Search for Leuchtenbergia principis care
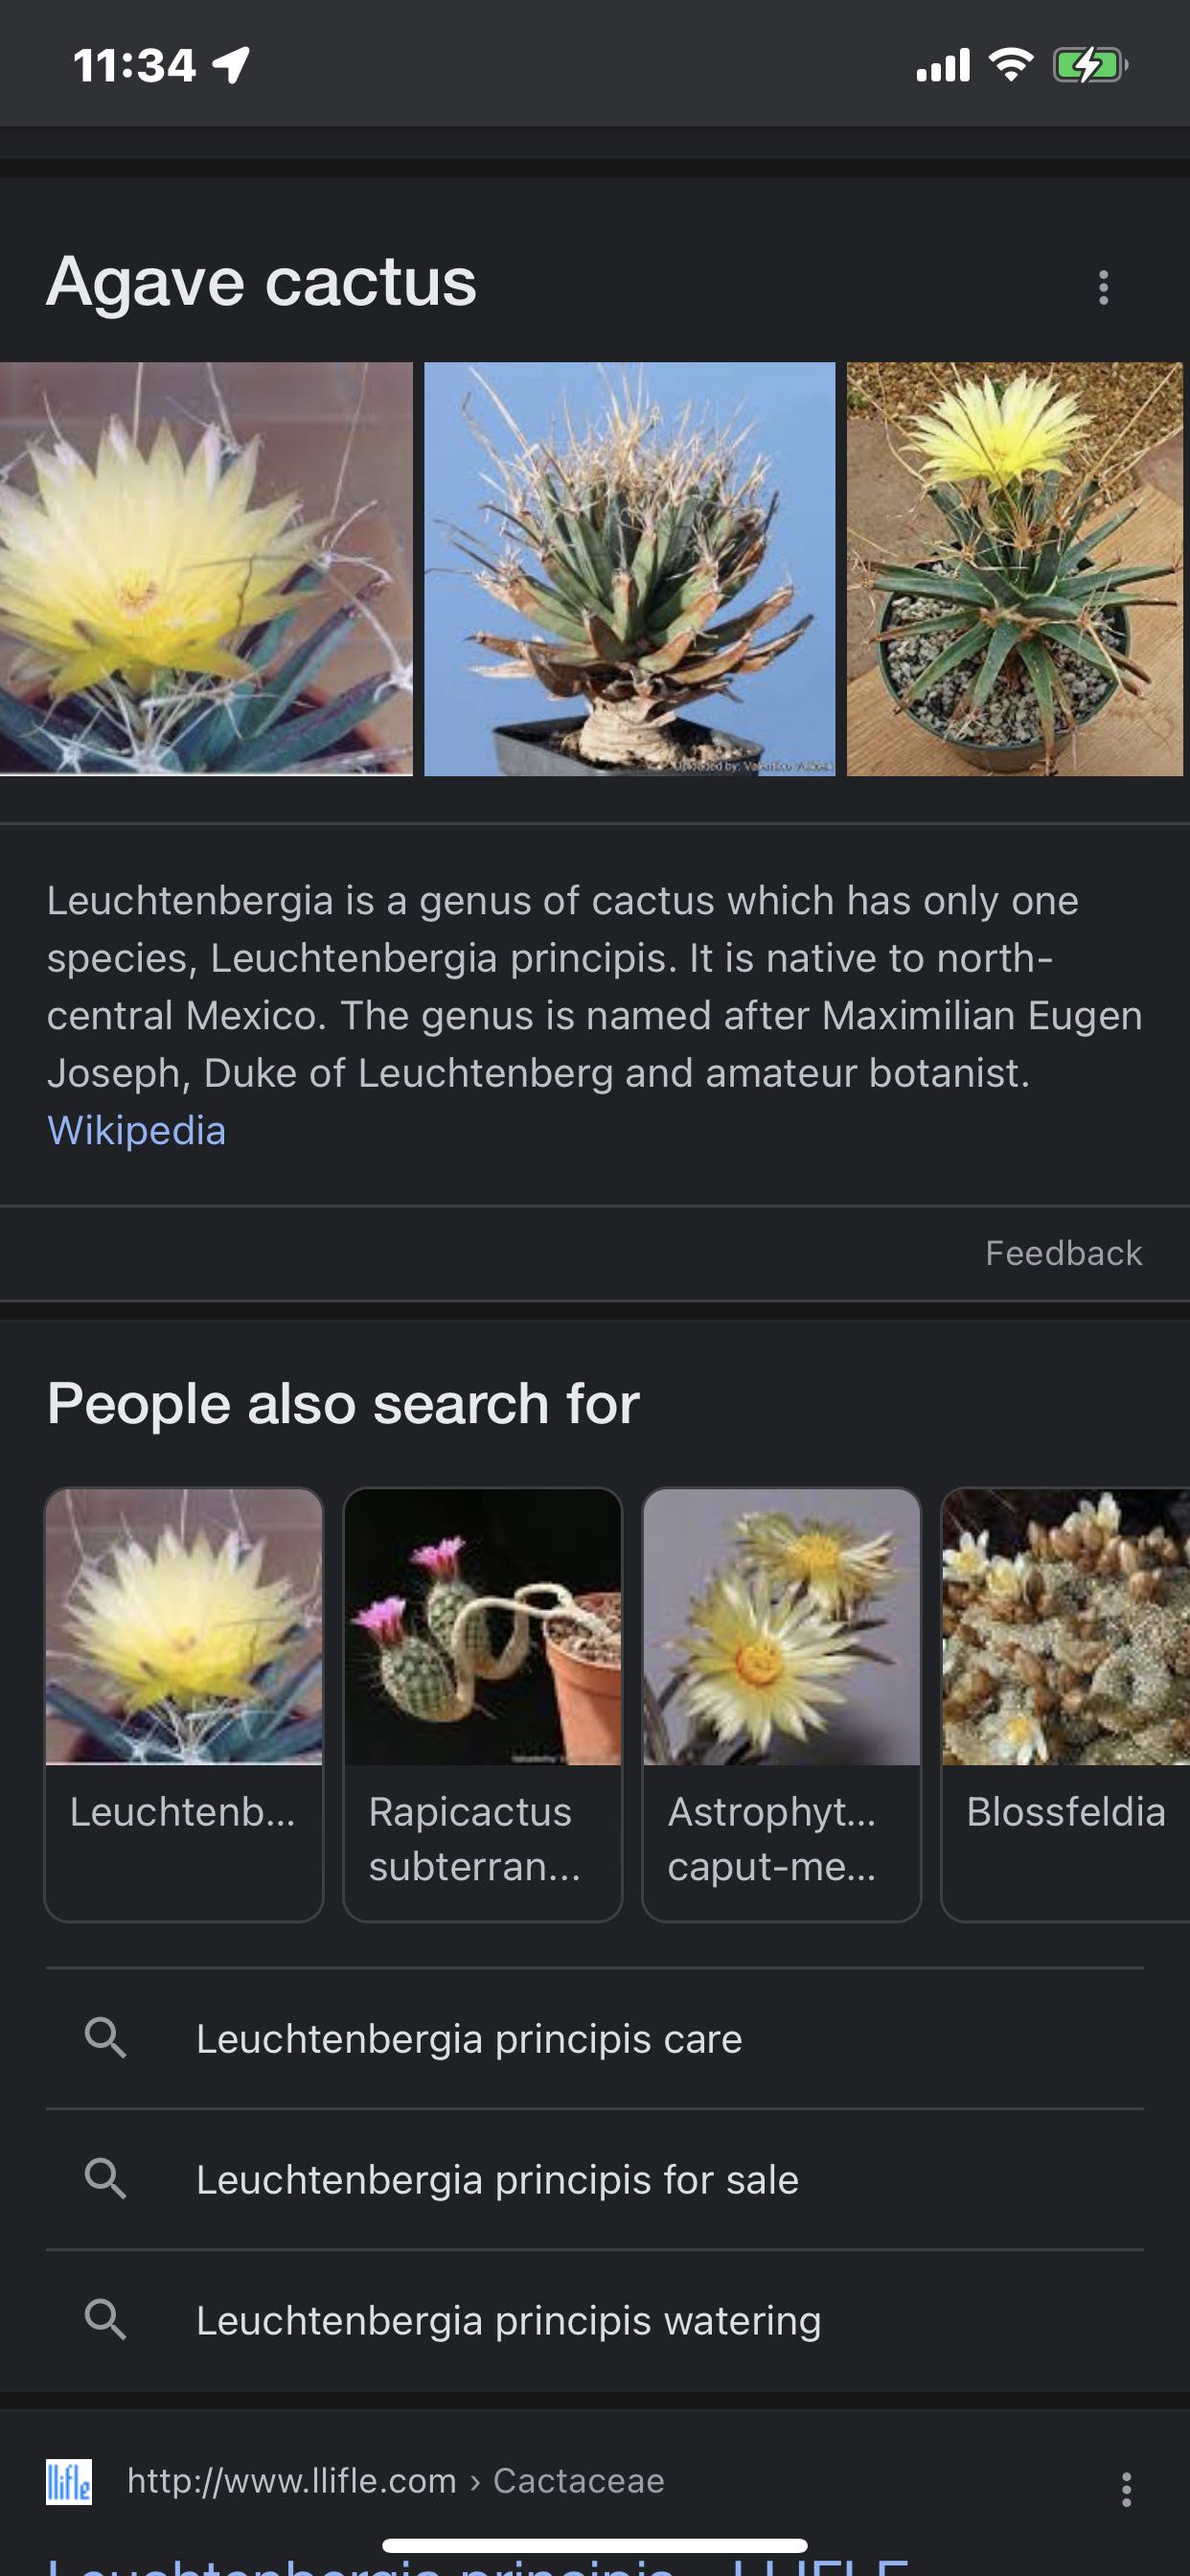 coord(469,2038)
